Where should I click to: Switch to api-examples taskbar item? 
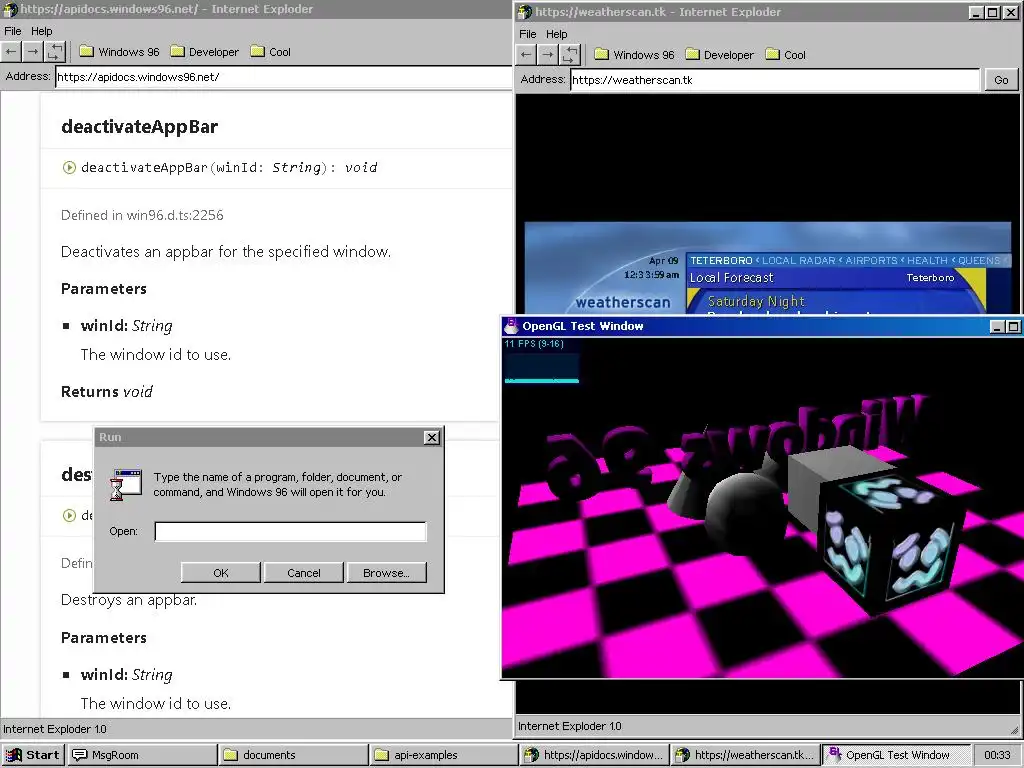click(x=445, y=755)
